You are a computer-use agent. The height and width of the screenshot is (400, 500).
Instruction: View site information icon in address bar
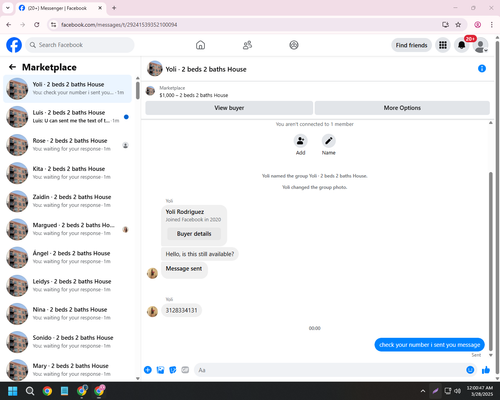[53, 25]
